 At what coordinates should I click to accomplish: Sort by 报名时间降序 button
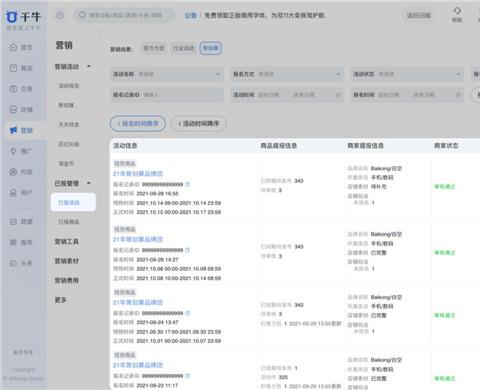pos(138,124)
